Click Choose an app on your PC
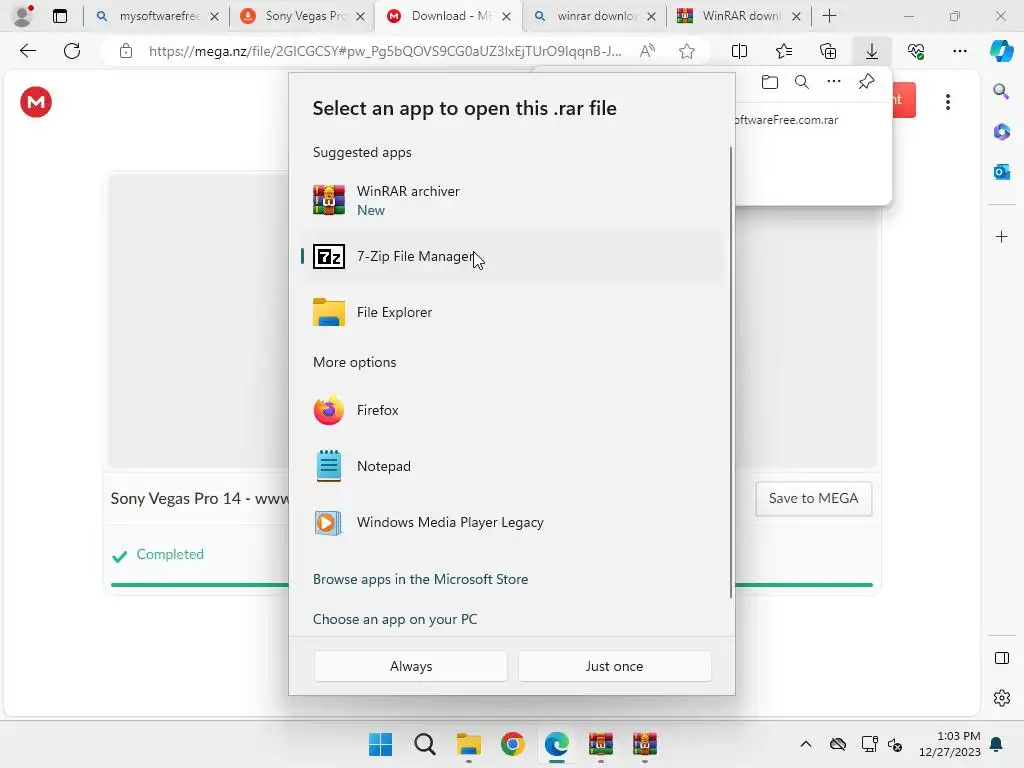This screenshot has height=768, width=1024. click(x=395, y=619)
